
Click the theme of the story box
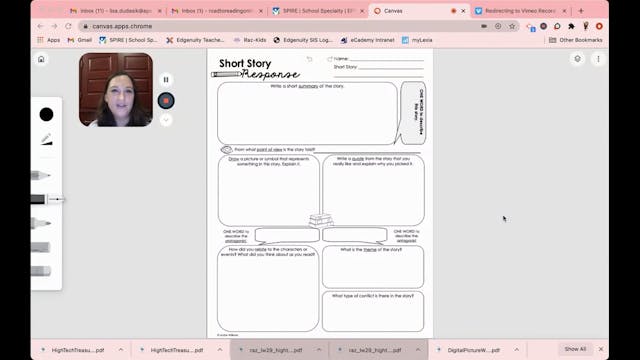pyautogui.click(x=373, y=267)
